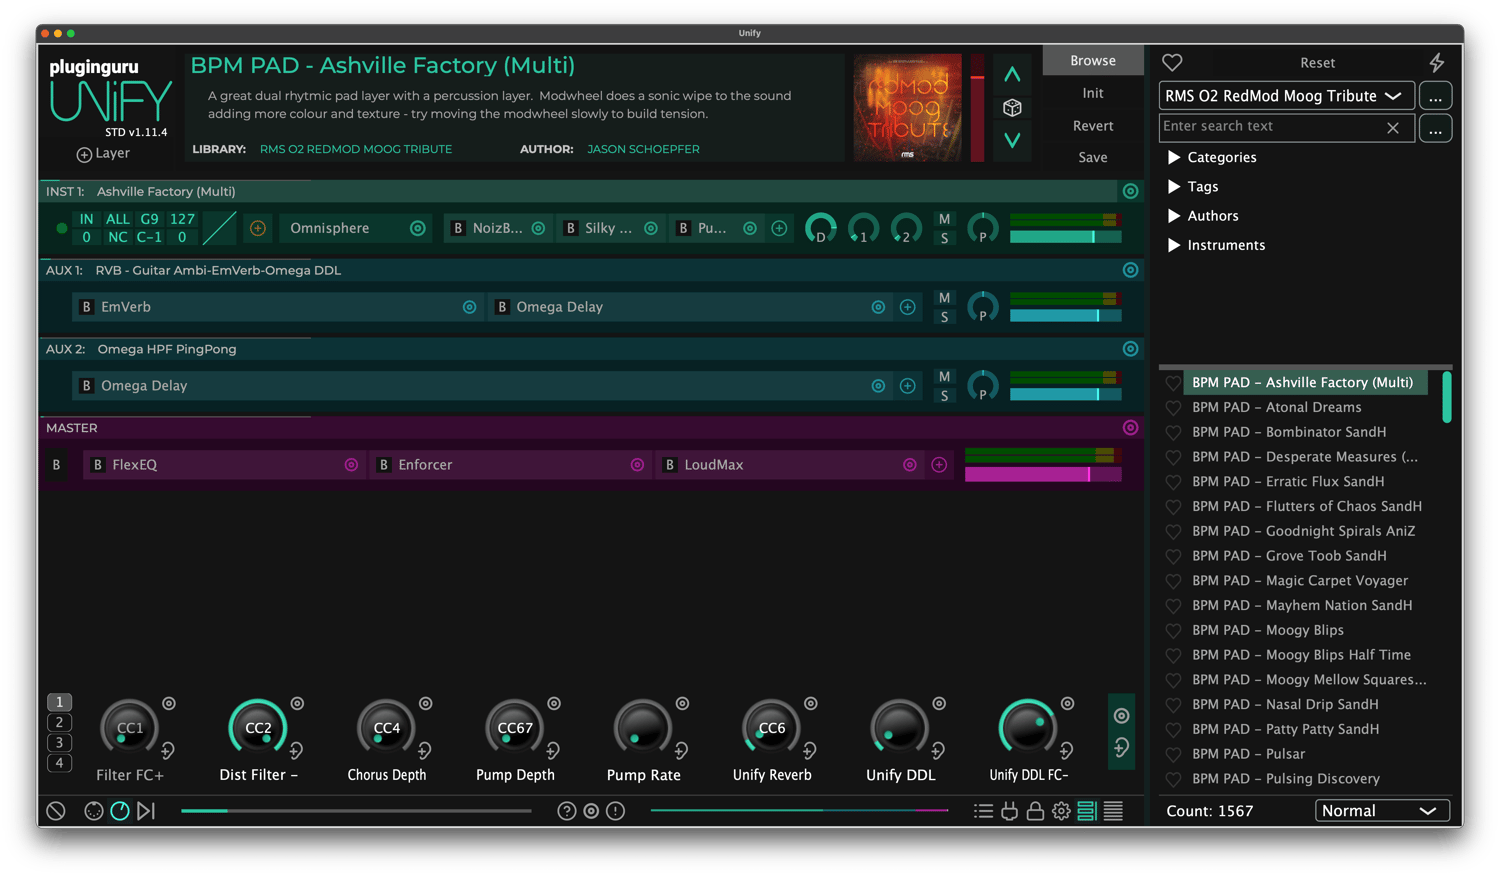The height and width of the screenshot is (876, 1500).
Task: Open the Omnisphere plugin editor circle icon
Action: coord(418,229)
